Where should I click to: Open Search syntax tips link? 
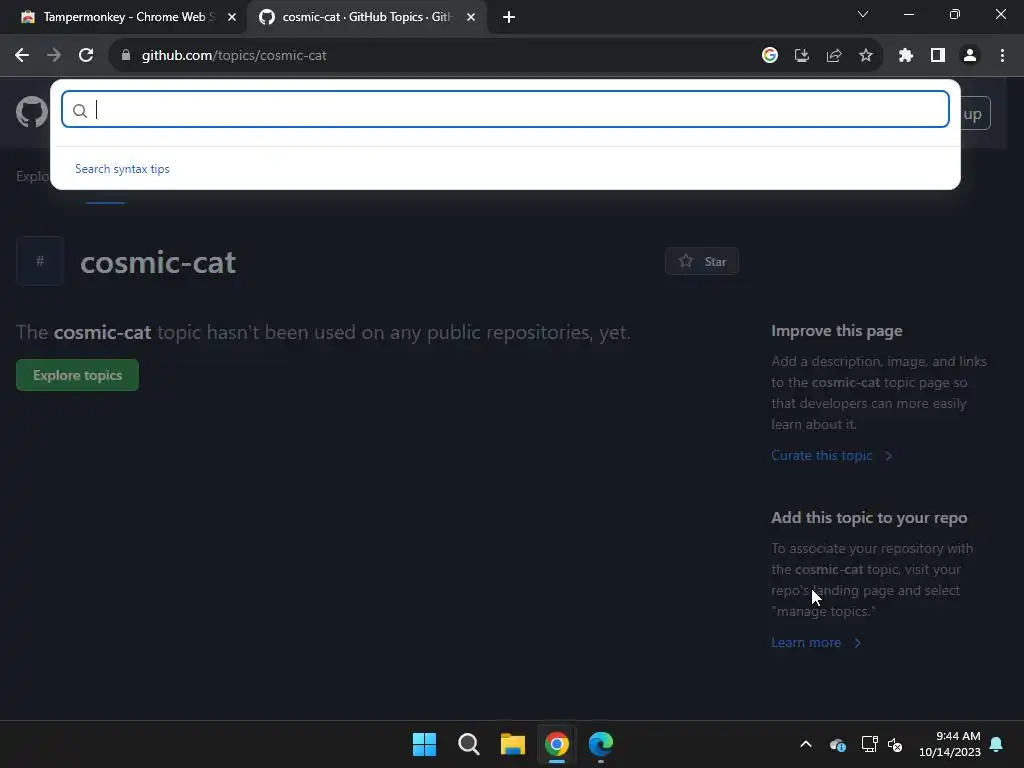[x=122, y=168]
